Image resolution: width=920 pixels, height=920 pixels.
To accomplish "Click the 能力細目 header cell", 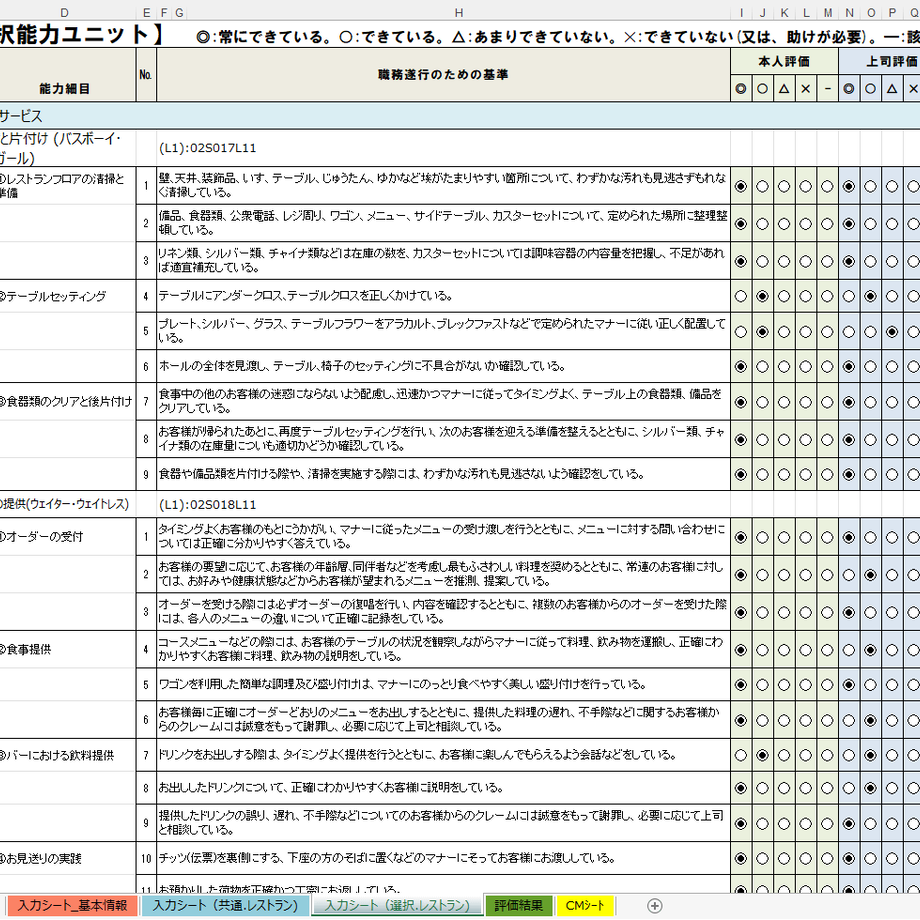I will tap(67, 75).
